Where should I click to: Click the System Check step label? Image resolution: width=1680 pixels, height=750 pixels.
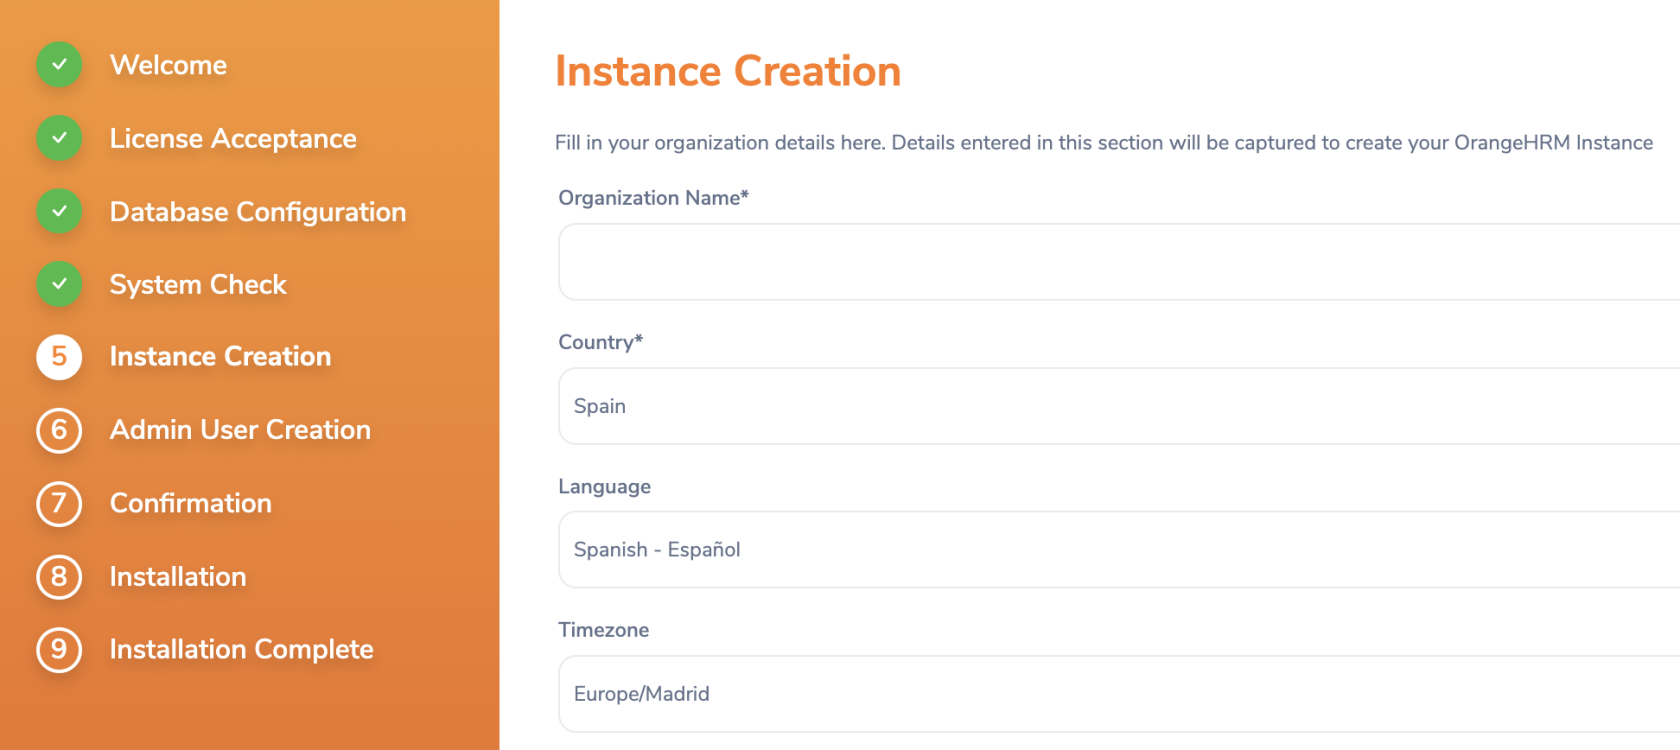(x=198, y=285)
